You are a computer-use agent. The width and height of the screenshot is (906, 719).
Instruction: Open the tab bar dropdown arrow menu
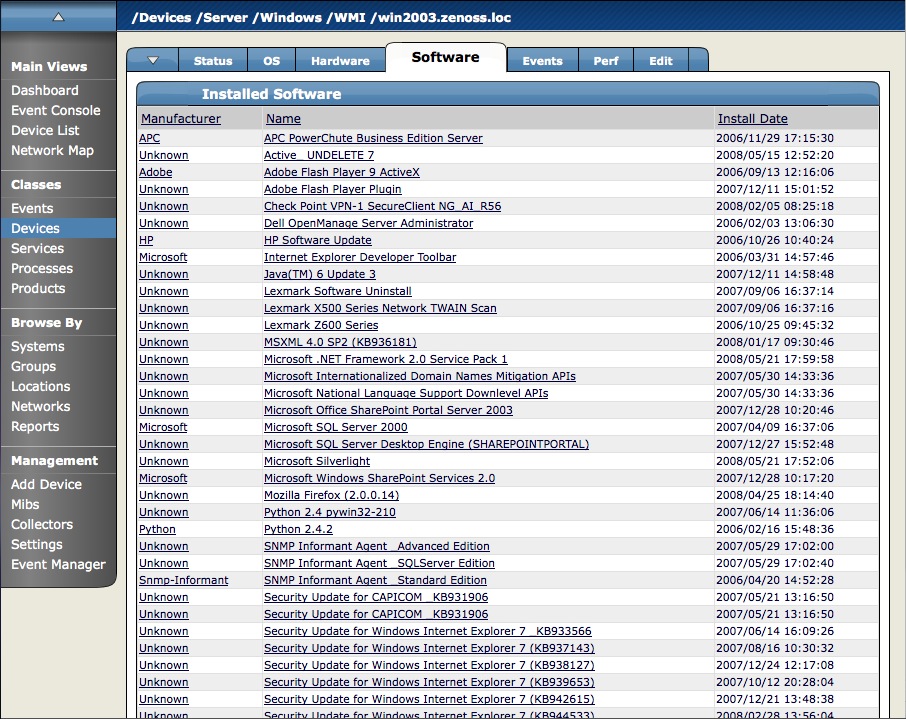click(153, 60)
